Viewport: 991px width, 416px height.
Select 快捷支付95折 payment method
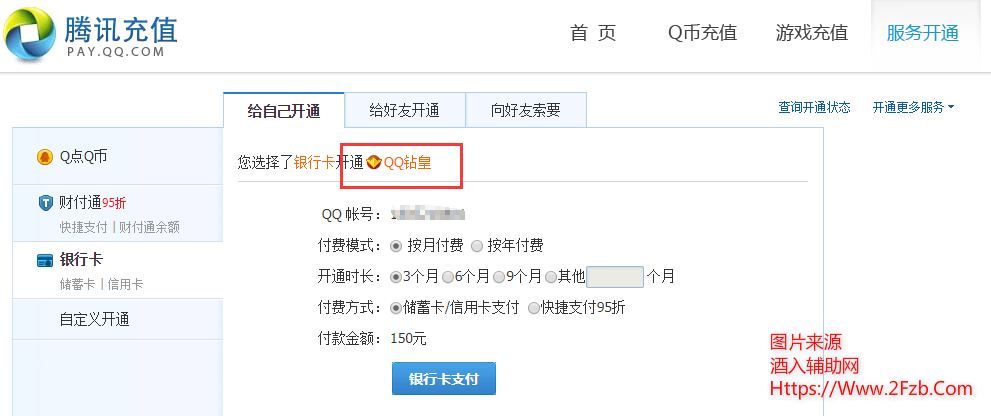coord(534,308)
